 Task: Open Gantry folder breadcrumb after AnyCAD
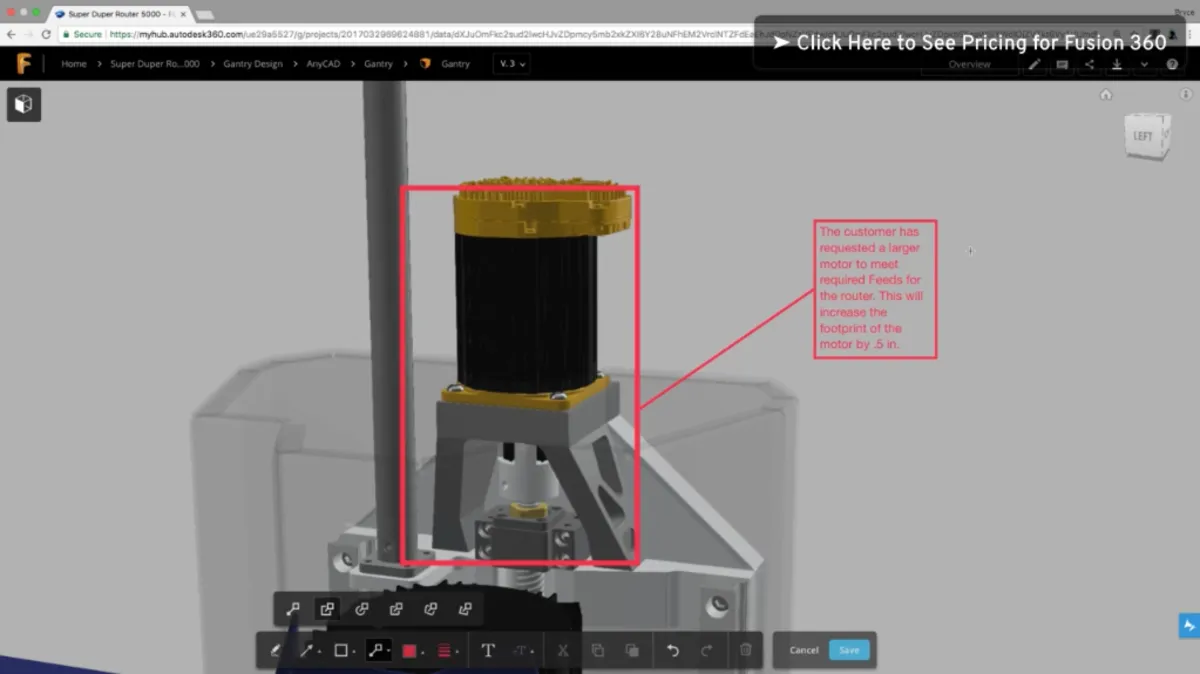378,63
